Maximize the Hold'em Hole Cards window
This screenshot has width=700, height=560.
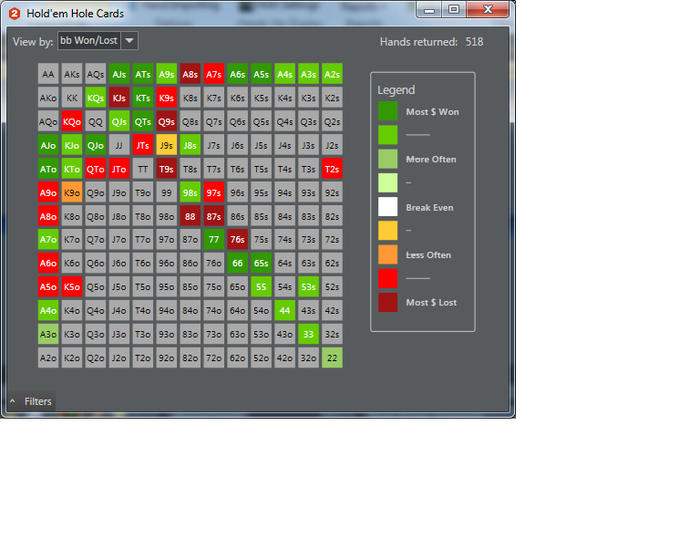tap(454, 9)
